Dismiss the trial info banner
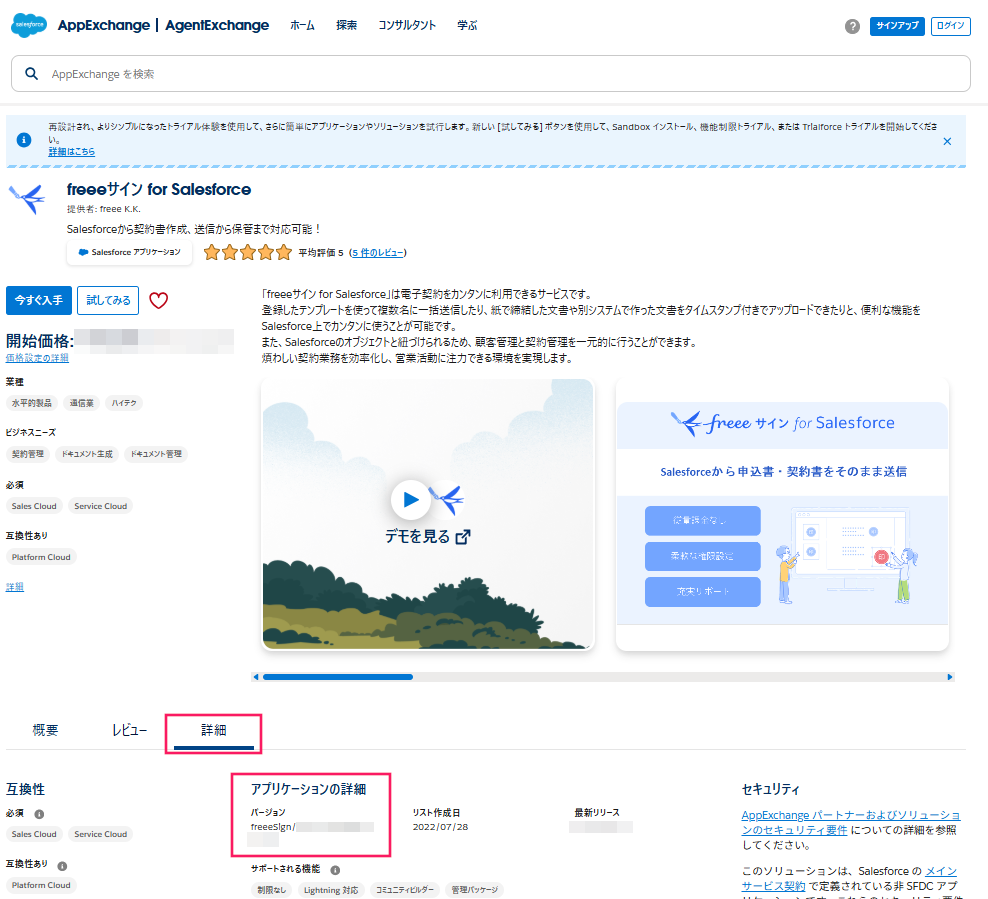Image resolution: width=988 pixels, height=899 pixels. (947, 141)
